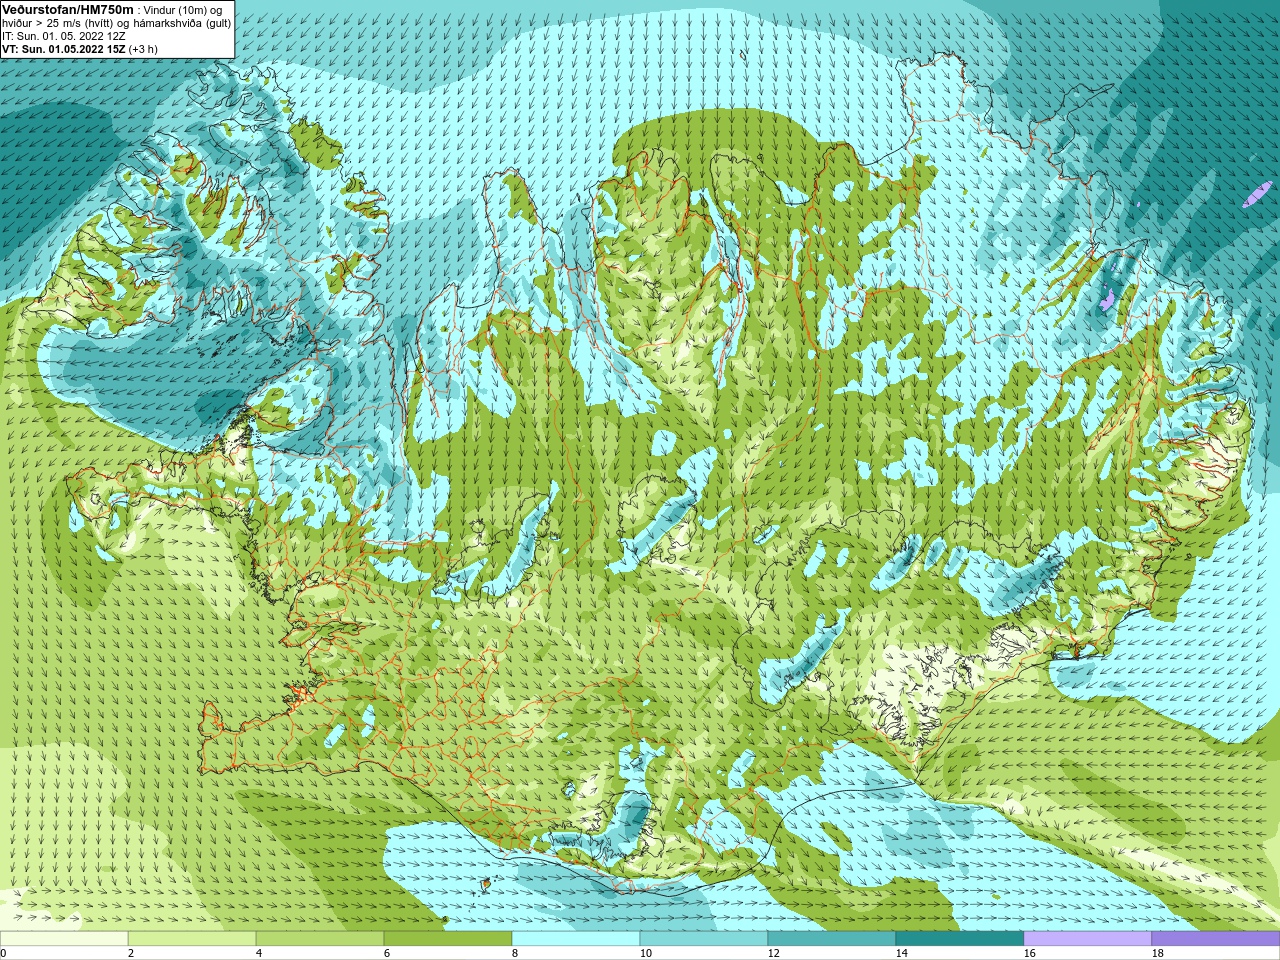Click the legend scale label "6"

pyautogui.click(x=387, y=953)
